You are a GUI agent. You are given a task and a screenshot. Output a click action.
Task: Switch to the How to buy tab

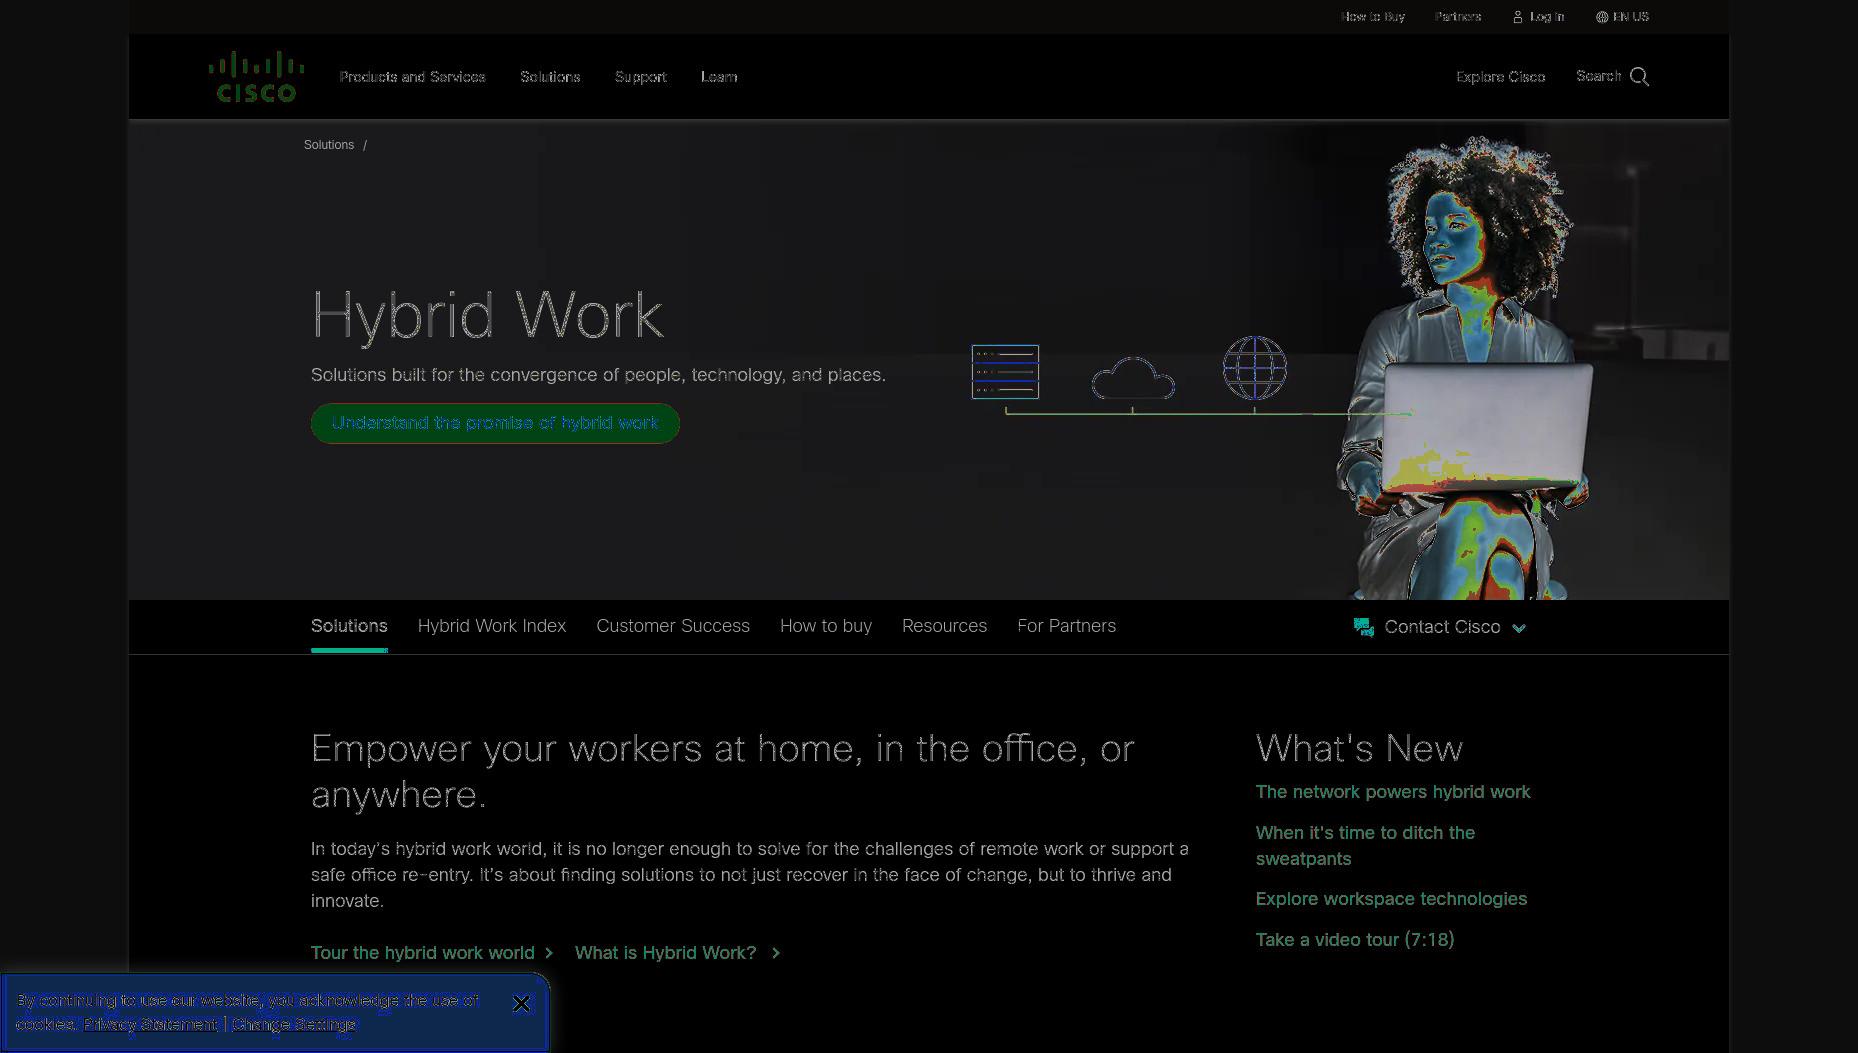pos(826,626)
